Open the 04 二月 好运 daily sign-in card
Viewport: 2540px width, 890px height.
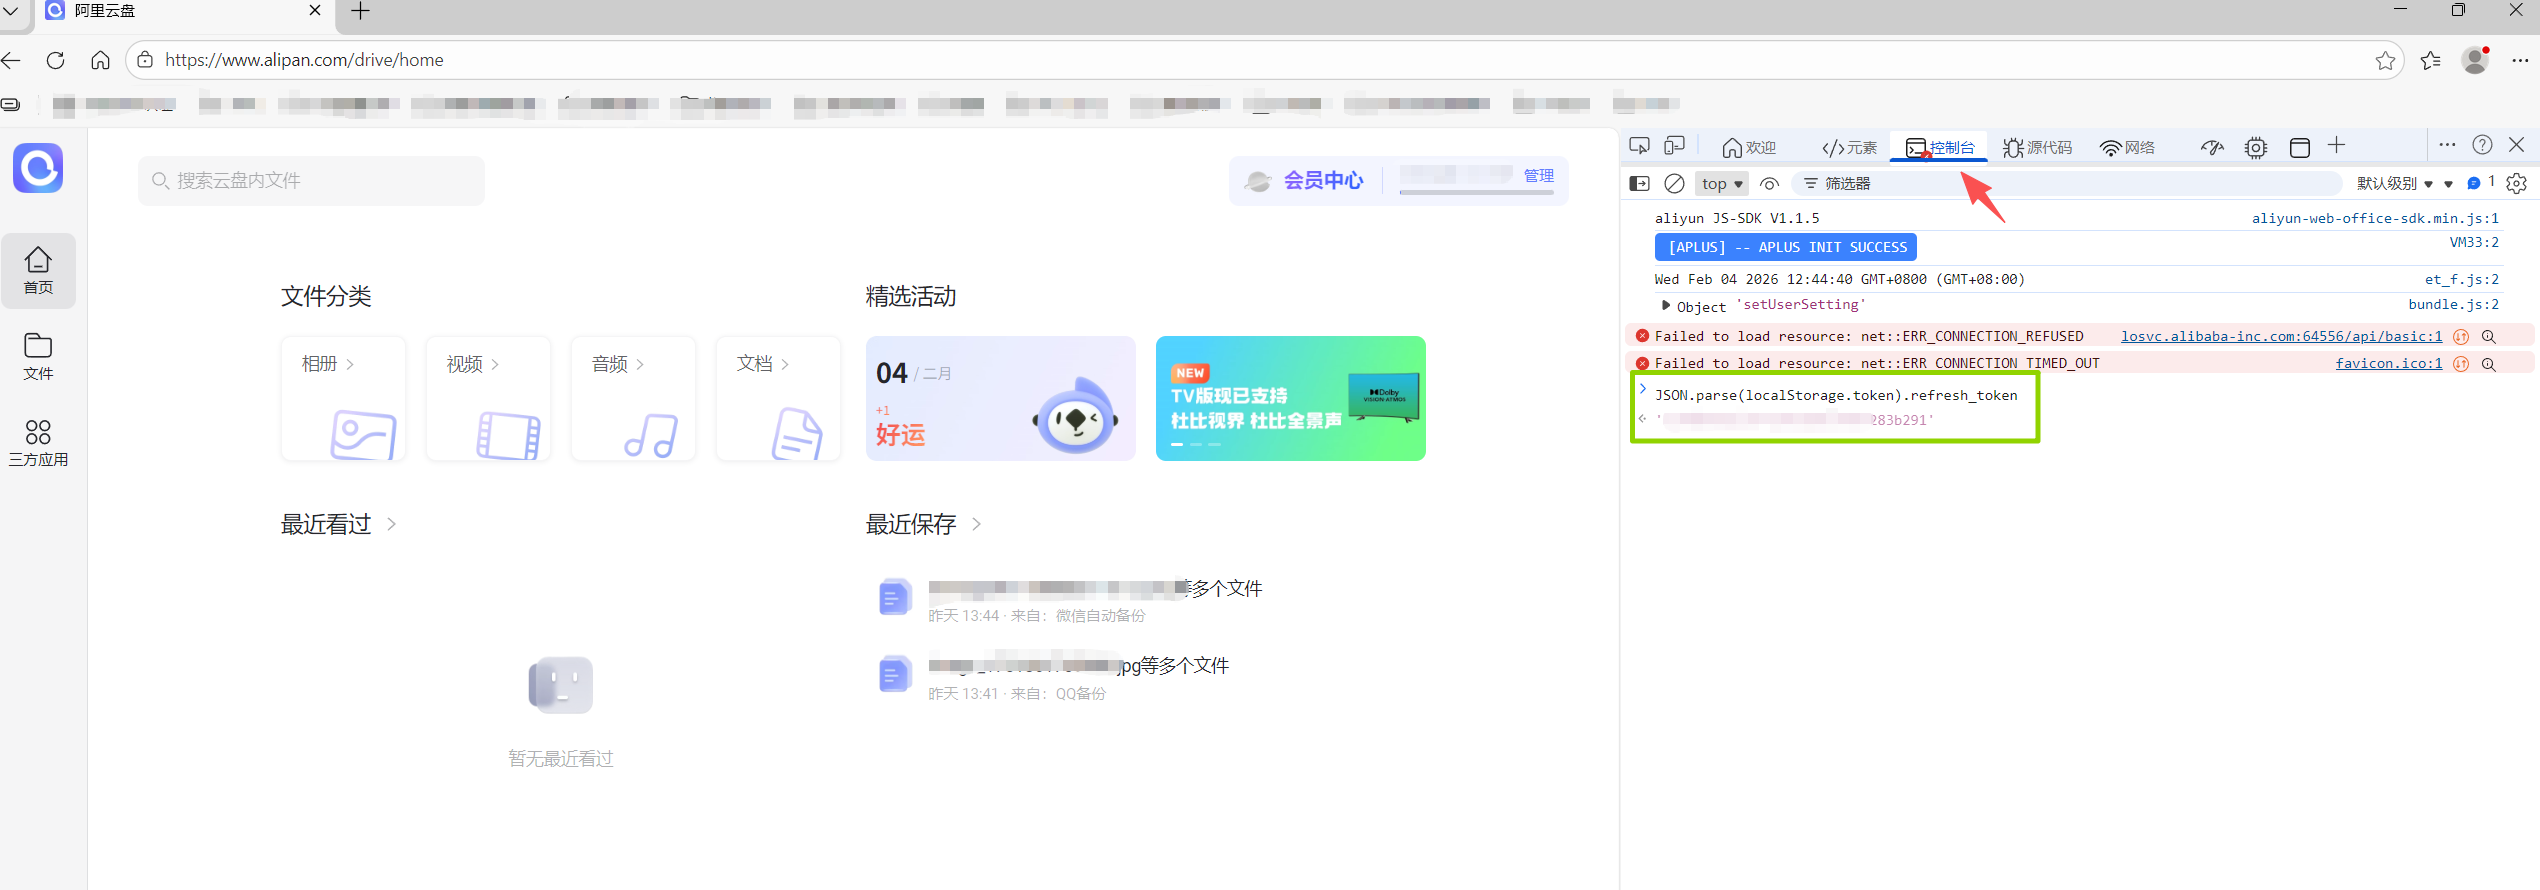click(x=1000, y=398)
